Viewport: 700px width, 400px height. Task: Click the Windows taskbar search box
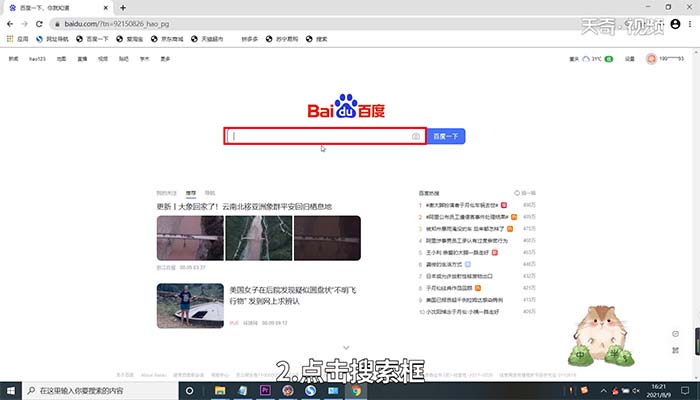coord(100,391)
